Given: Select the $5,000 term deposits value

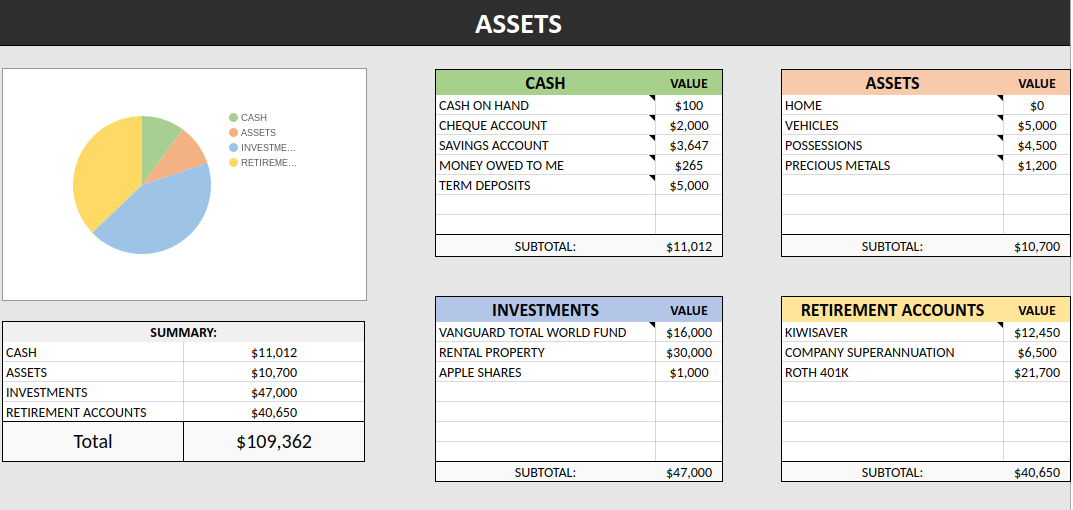Looking at the screenshot, I should pyautogui.click(x=689, y=185).
